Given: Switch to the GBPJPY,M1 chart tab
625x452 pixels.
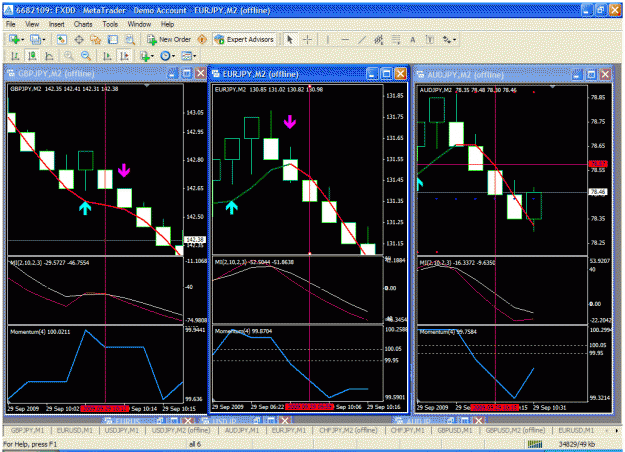Looking at the screenshot, I should coord(28,430).
